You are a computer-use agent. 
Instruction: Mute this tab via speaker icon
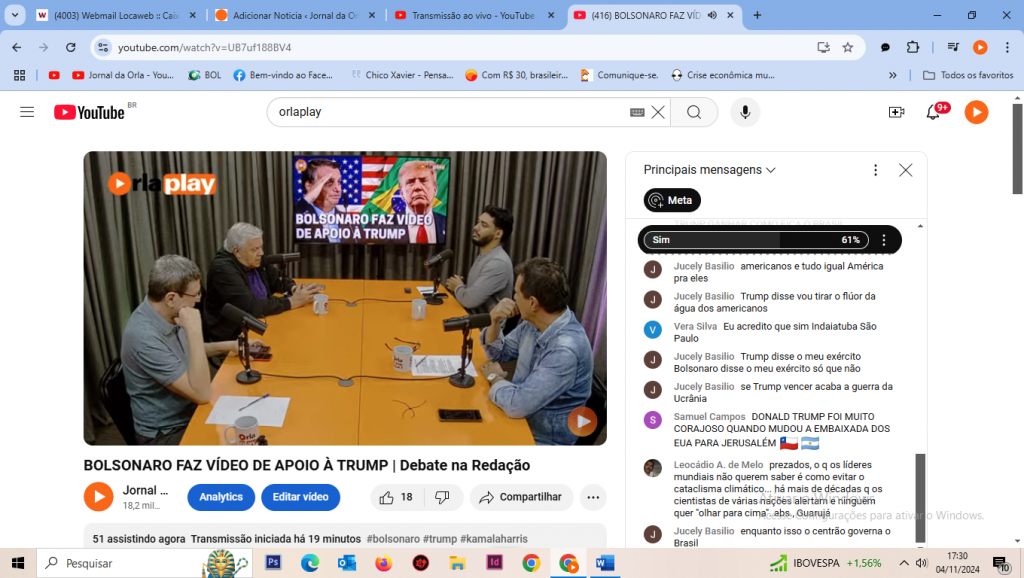[x=712, y=15]
